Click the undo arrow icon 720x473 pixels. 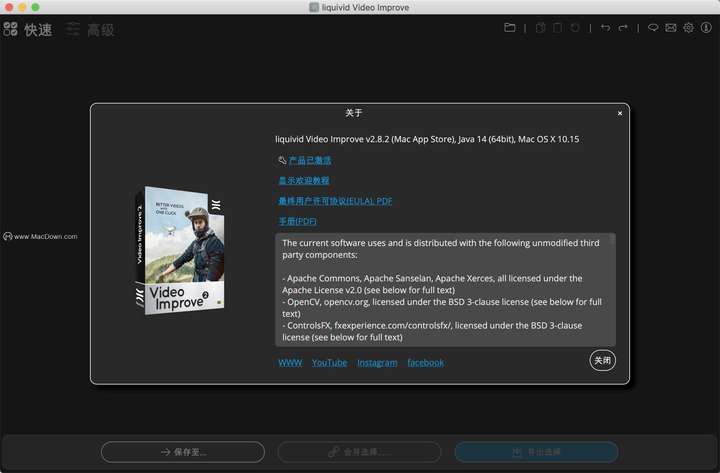click(606, 28)
